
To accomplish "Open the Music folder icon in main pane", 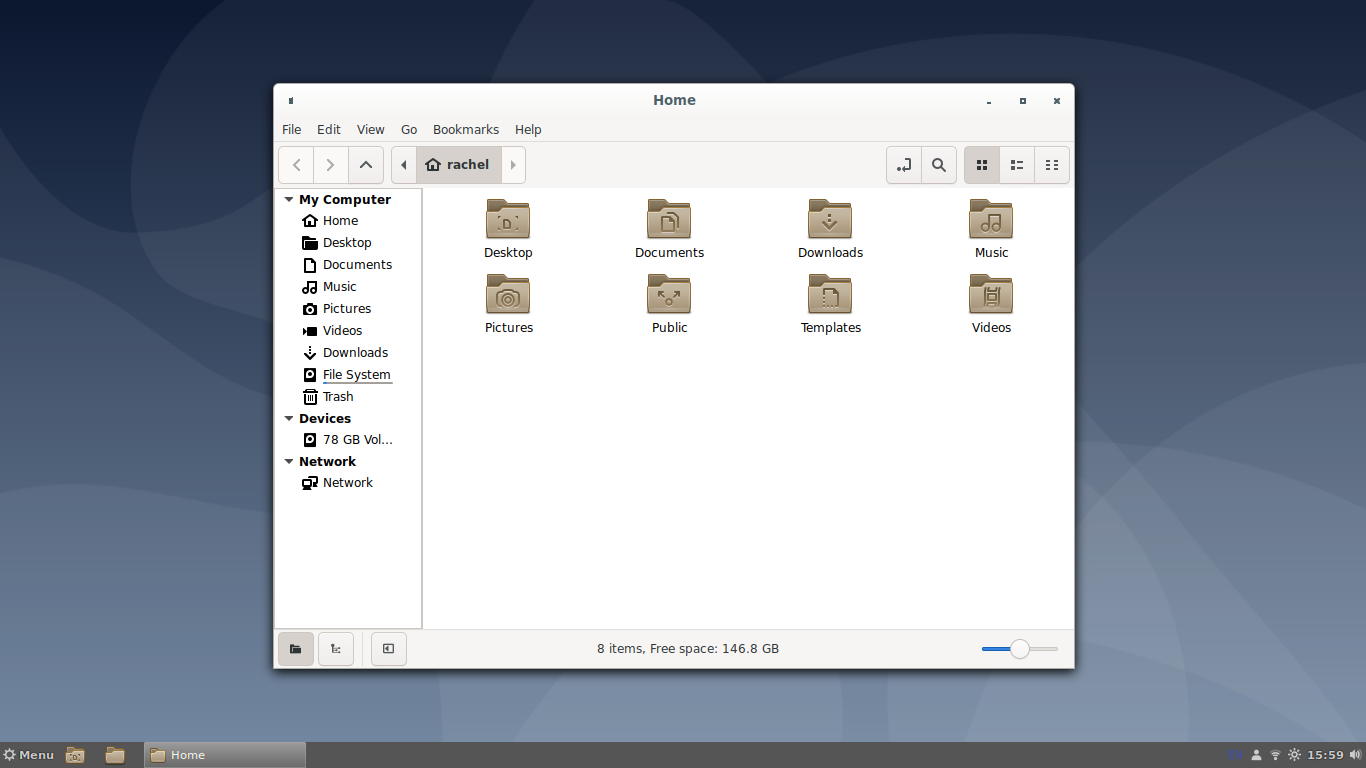I will point(991,219).
